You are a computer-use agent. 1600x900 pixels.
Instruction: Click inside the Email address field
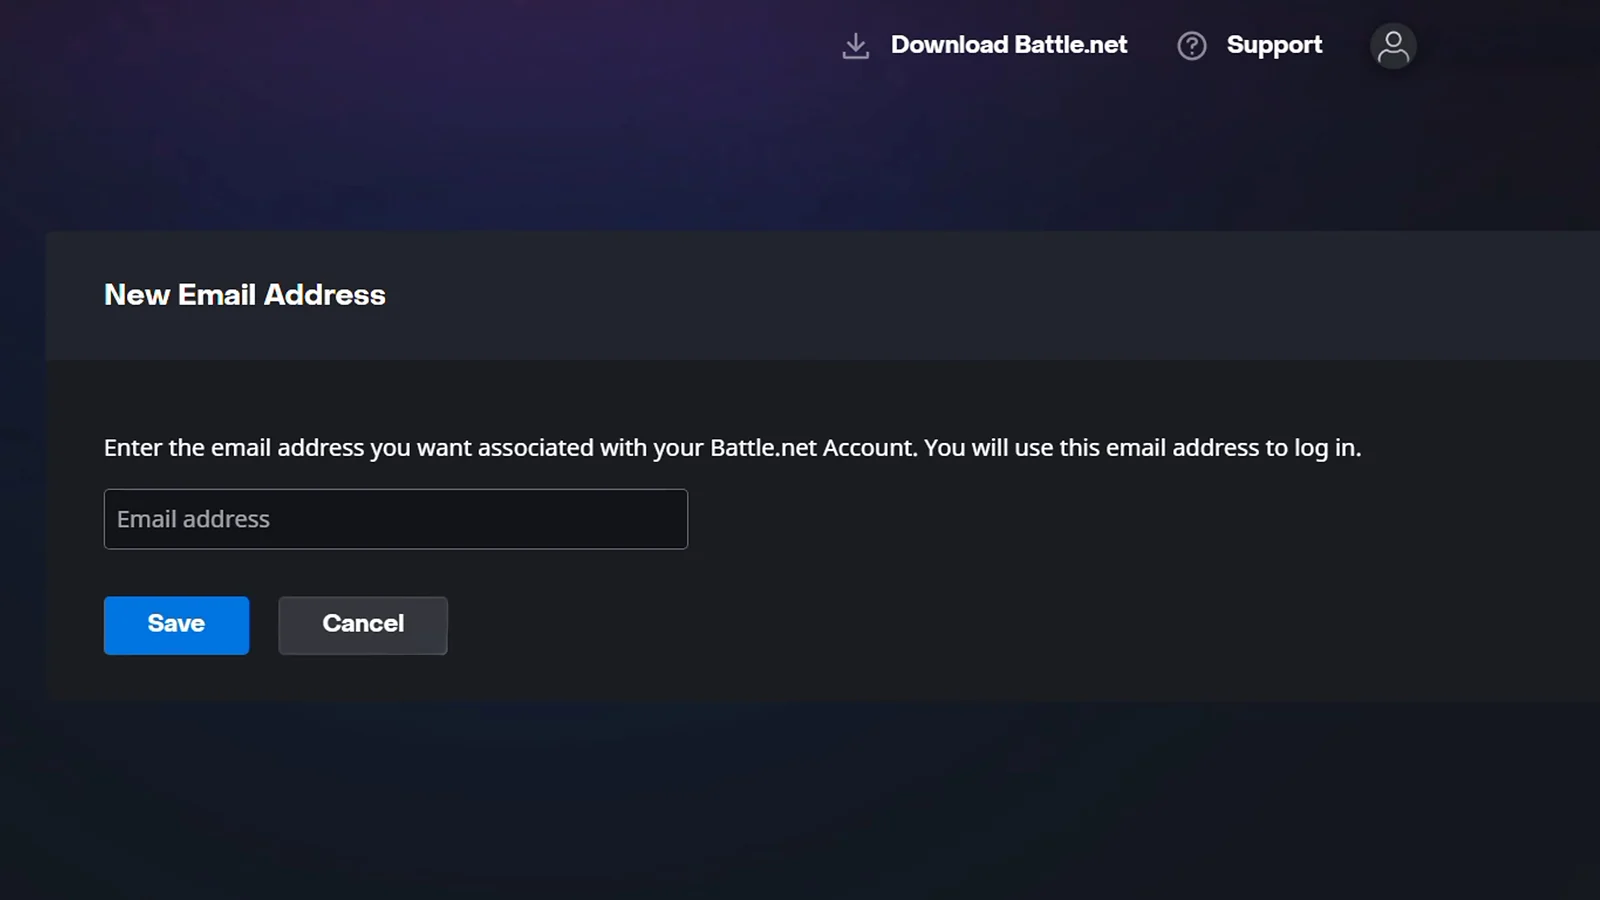coord(395,519)
